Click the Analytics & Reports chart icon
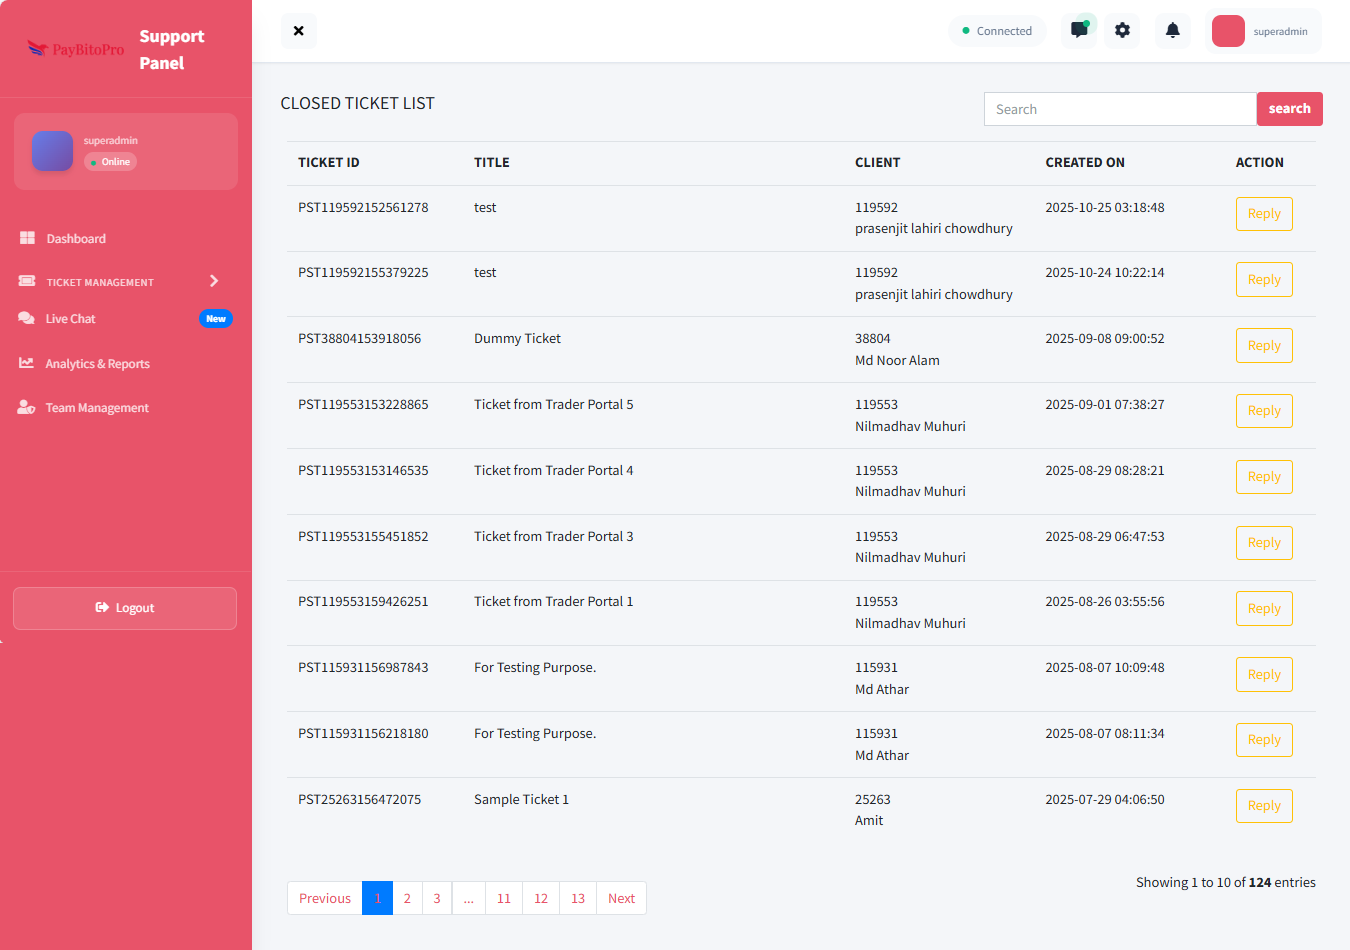Viewport: 1350px width, 950px height. (27, 363)
